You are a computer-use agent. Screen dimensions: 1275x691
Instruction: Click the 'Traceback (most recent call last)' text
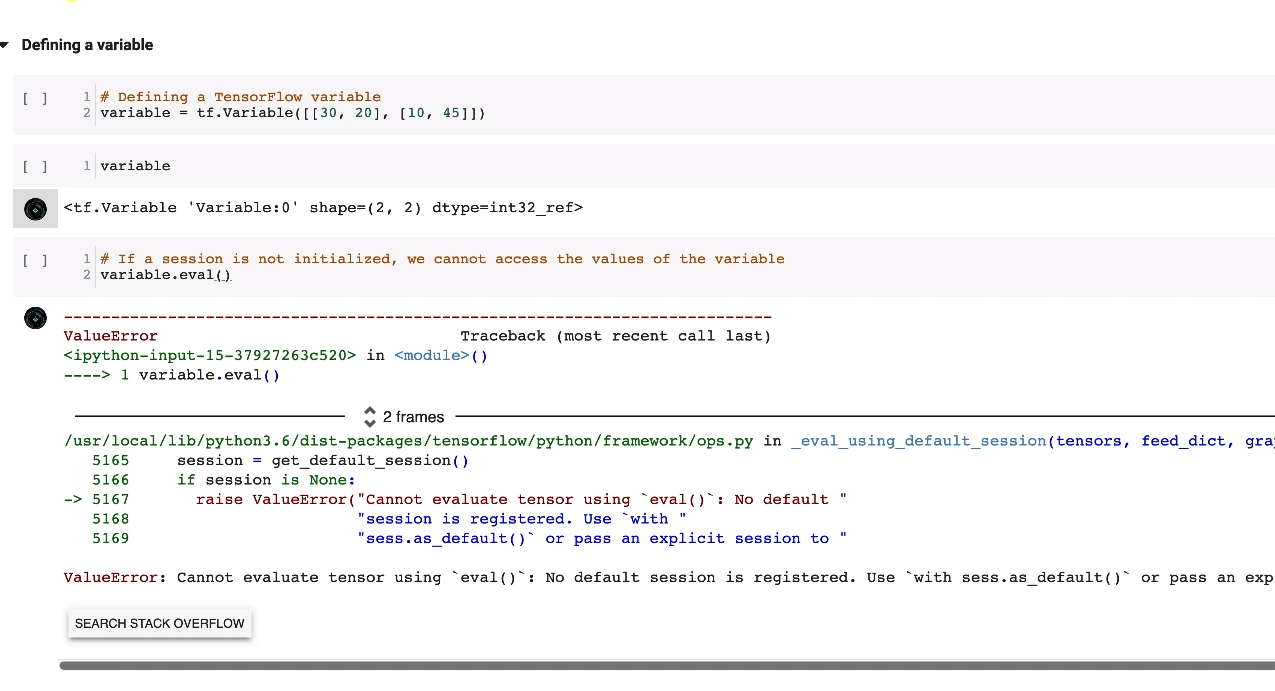pyautogui.click(x=615, y=336)
